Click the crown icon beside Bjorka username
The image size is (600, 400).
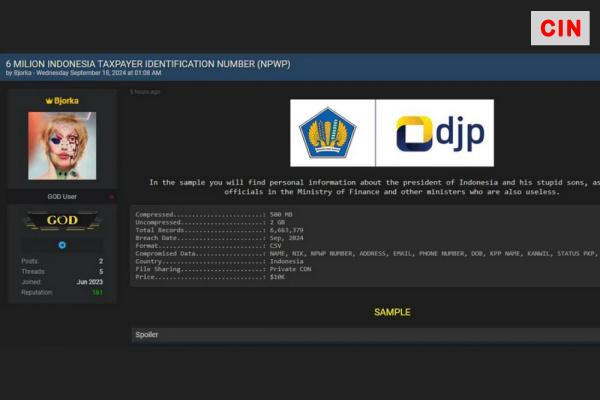coord(48,101)
